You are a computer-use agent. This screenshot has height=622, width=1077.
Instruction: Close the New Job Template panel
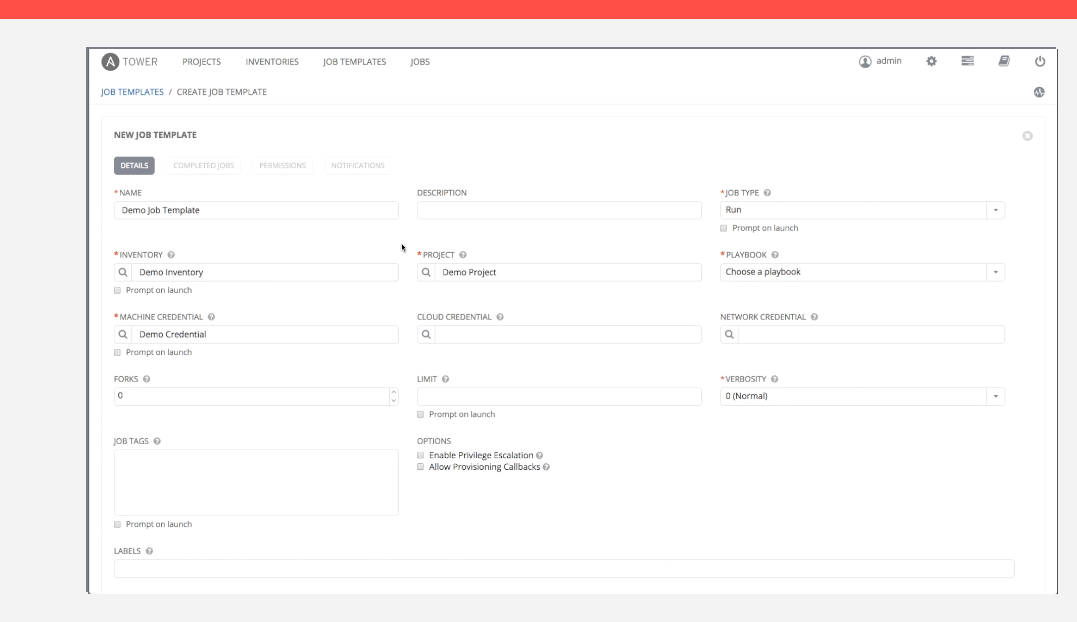(1027, 136)
